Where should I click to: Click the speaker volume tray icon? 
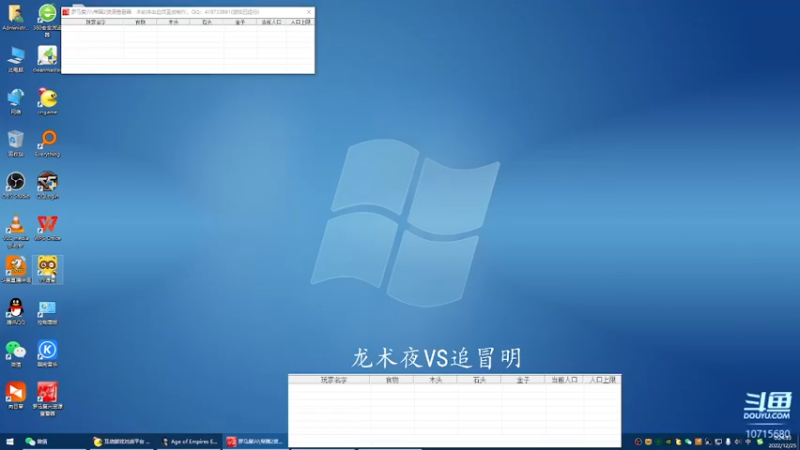tap(738, 442)
